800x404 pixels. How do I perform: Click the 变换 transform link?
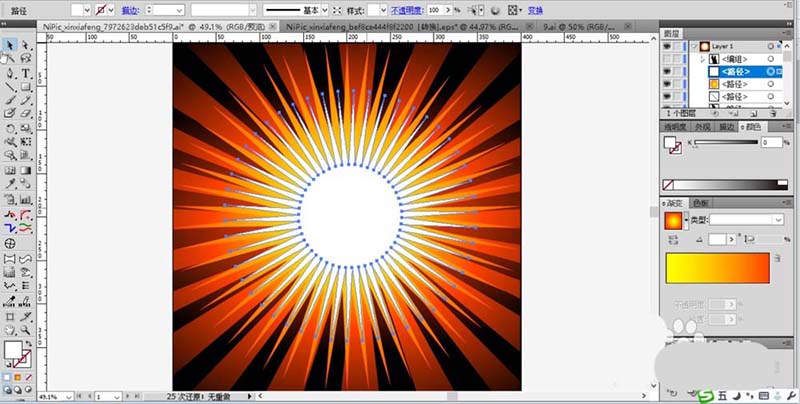pos(535,10)
